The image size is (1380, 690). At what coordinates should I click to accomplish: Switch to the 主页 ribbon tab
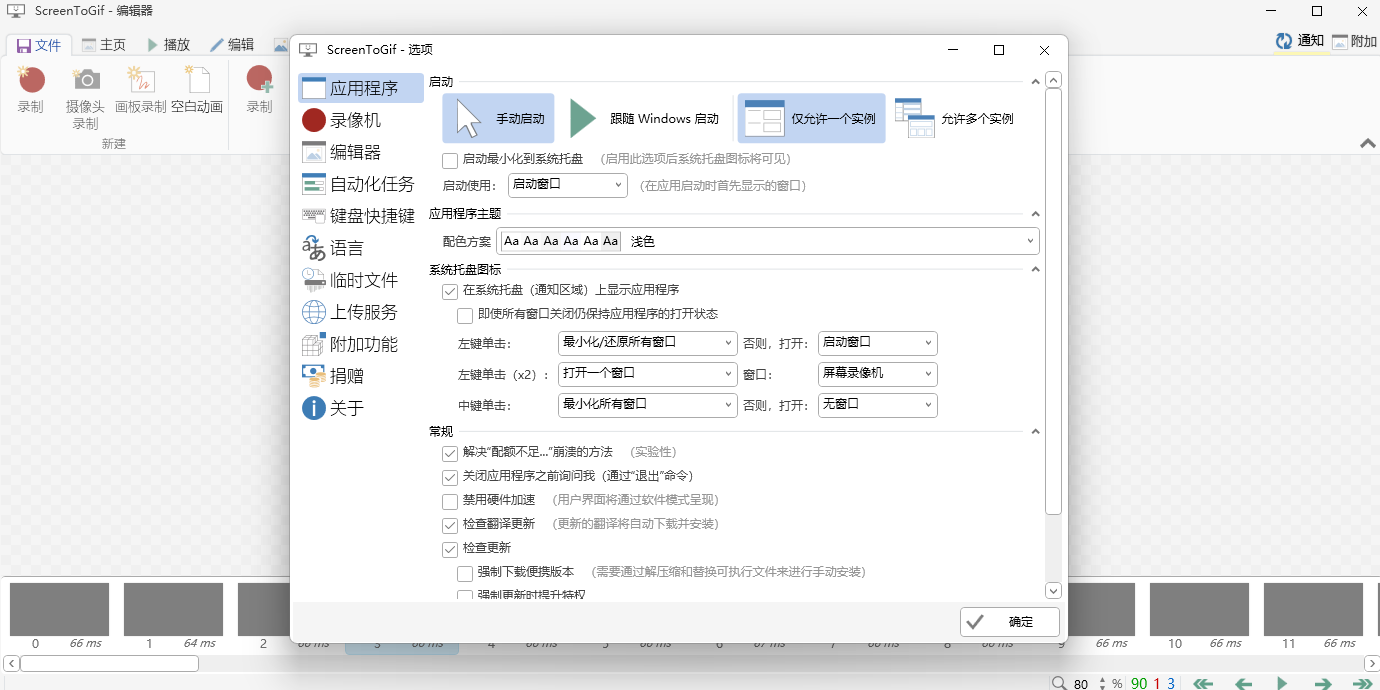click(x=104, y=45)
